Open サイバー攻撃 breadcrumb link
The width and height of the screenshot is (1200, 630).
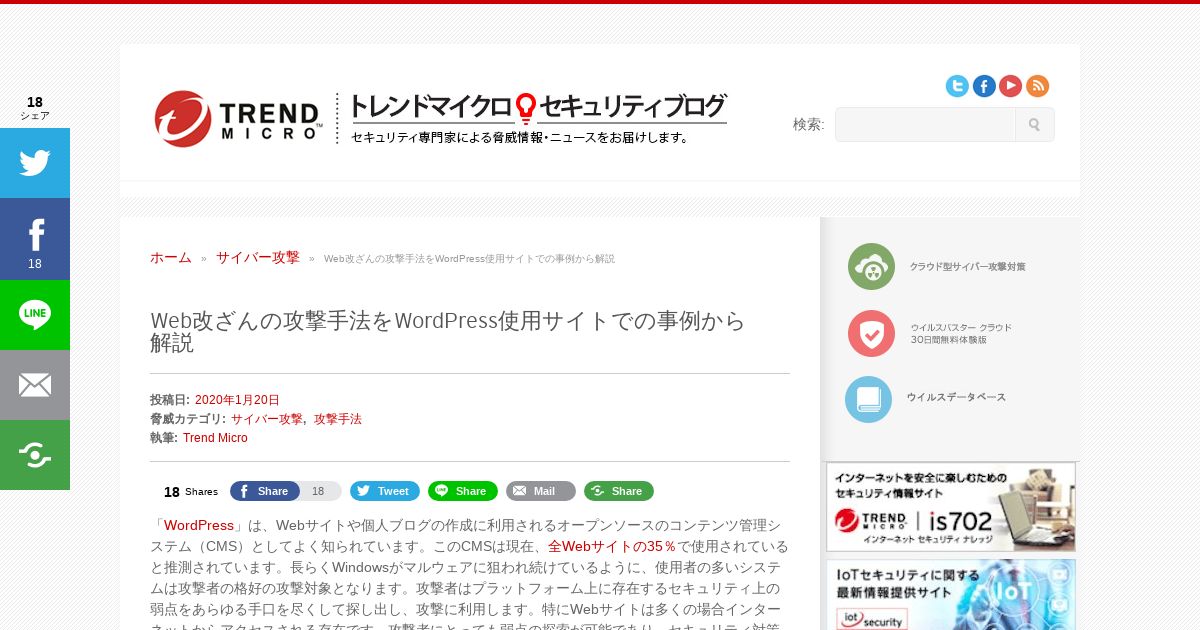tap(258, 257)
